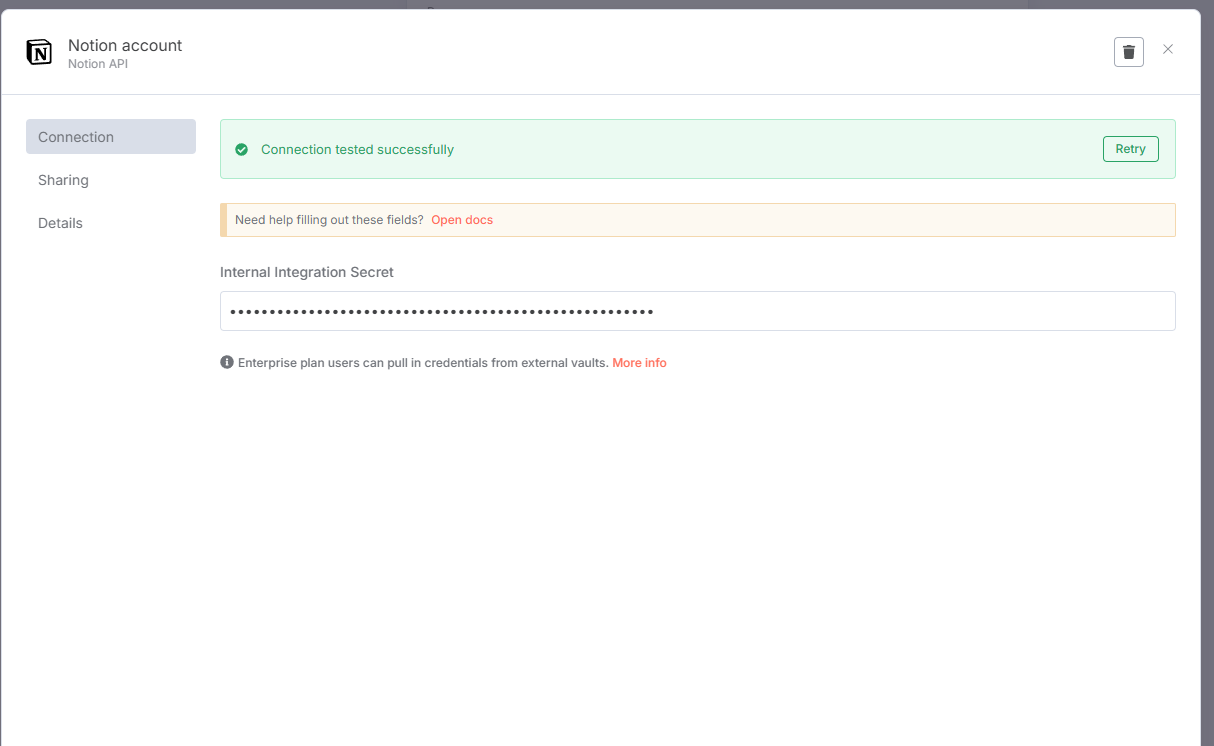Open the Connection tab
Image resolution: width=1214 pixels, height=746 pixels.
[x=111, y=137]
